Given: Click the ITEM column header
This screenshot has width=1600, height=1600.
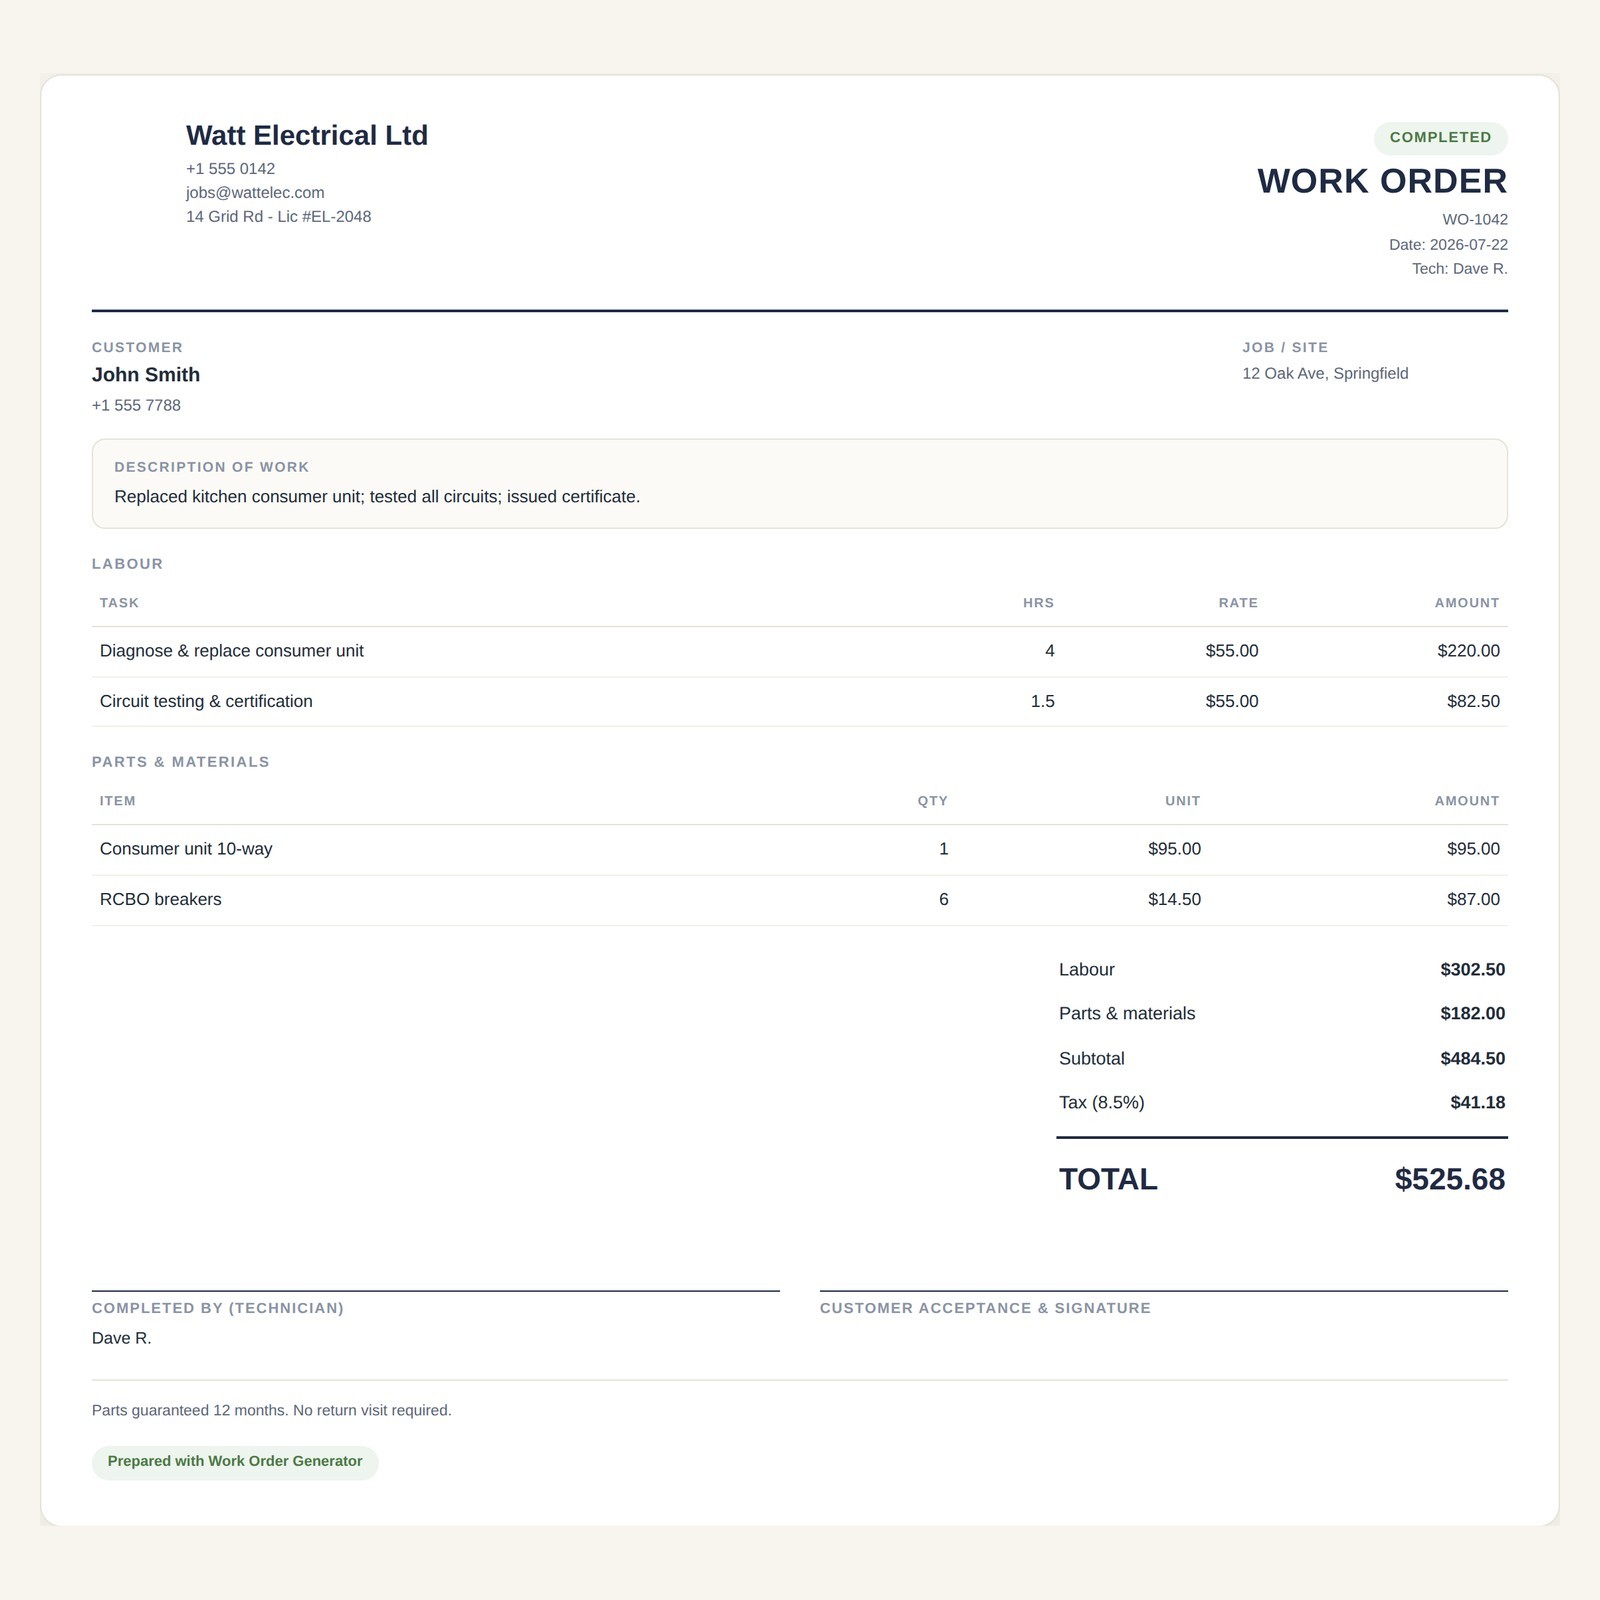Looking at the screenshot, I should point(118,801).
